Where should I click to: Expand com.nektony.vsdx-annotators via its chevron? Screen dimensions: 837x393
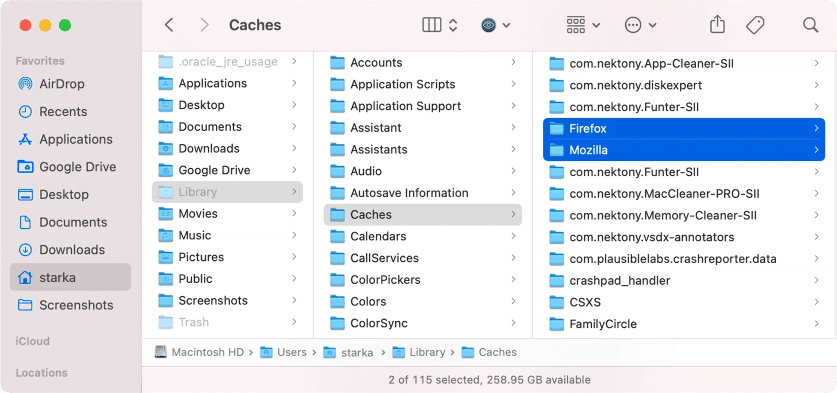click(816, 237)
